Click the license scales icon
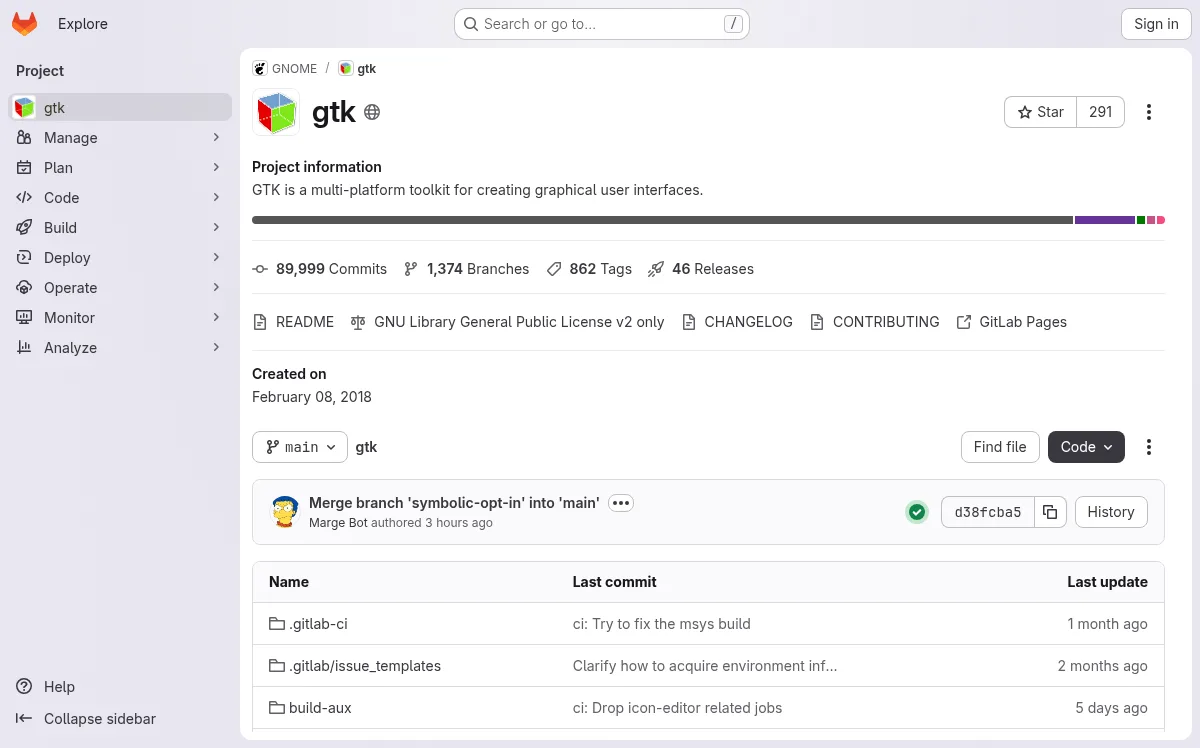Screen dimensions: 1200x748 pyautogui.click(x=358, y=322)
